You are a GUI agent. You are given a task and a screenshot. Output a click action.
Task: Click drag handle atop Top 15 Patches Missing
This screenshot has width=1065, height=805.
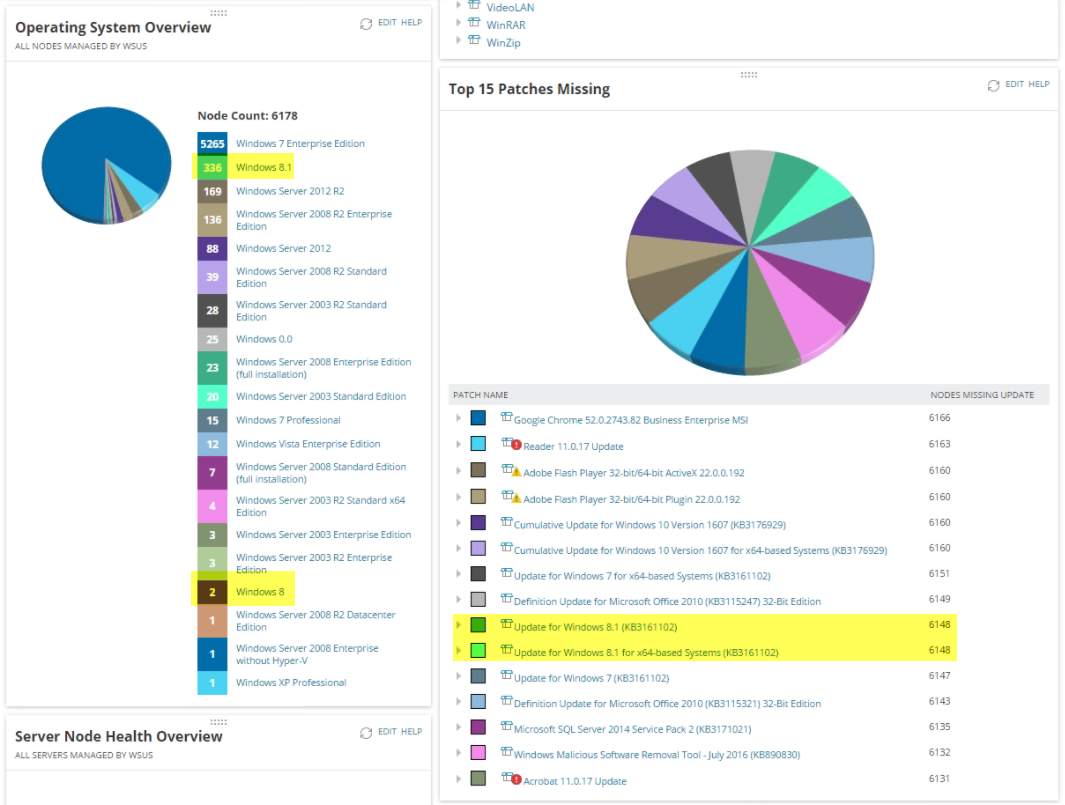(748, 75)
